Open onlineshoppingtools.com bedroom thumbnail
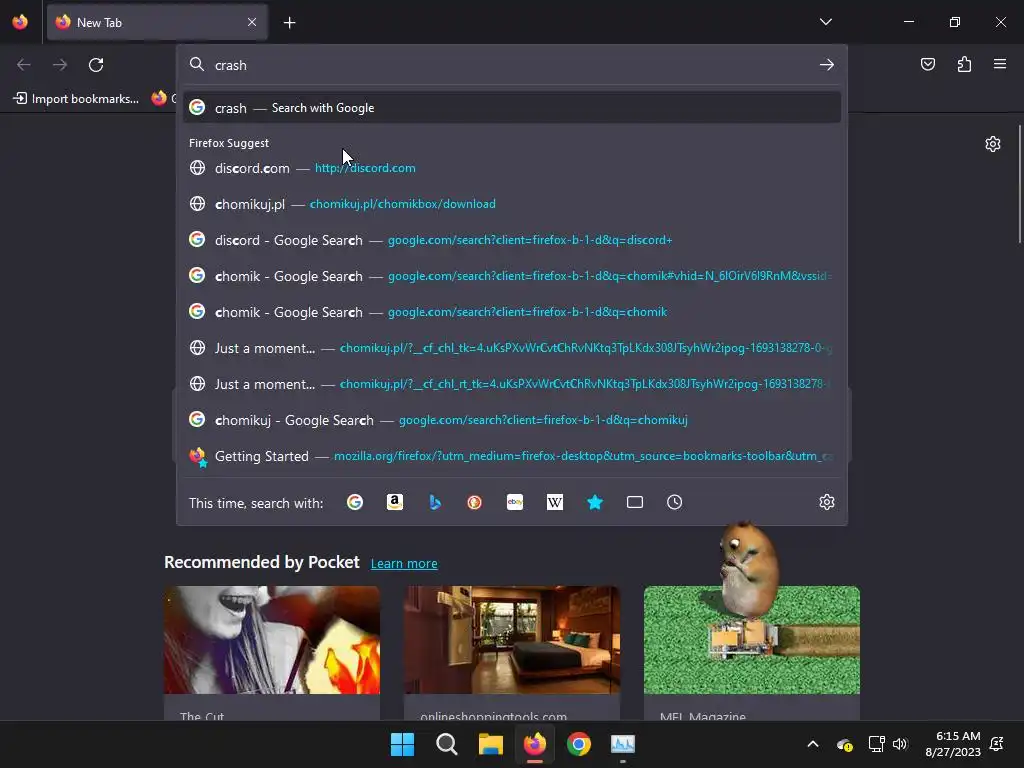Image resolution: width=1024 pixels, height=768 pixels. 512,640
